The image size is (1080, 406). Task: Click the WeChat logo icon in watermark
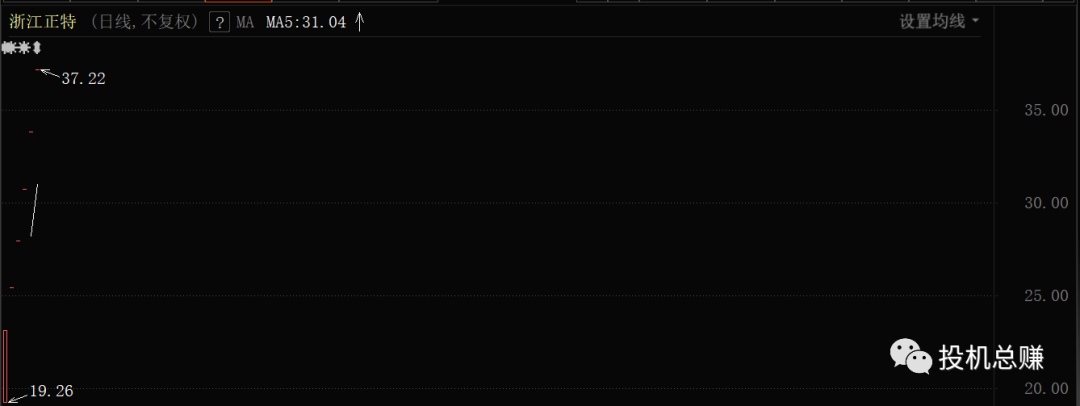tap(910, 355)
